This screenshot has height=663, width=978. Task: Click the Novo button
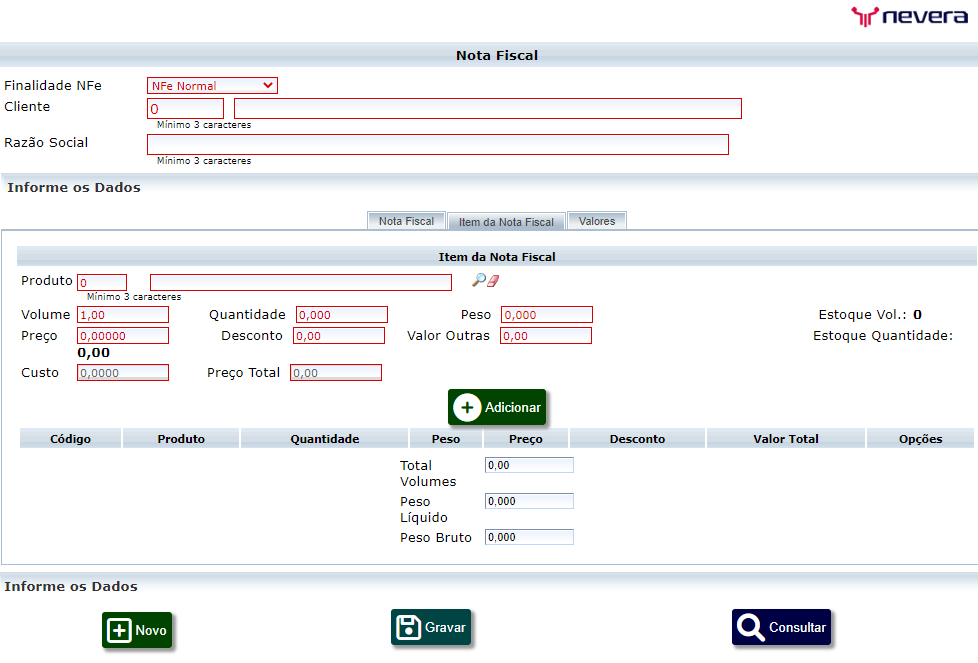click(x=137, y=630)
